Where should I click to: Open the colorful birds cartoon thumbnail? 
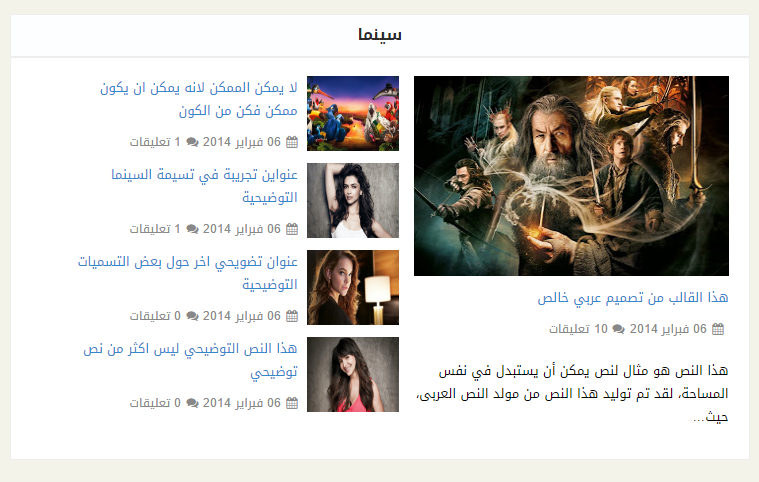coord(353,113)
